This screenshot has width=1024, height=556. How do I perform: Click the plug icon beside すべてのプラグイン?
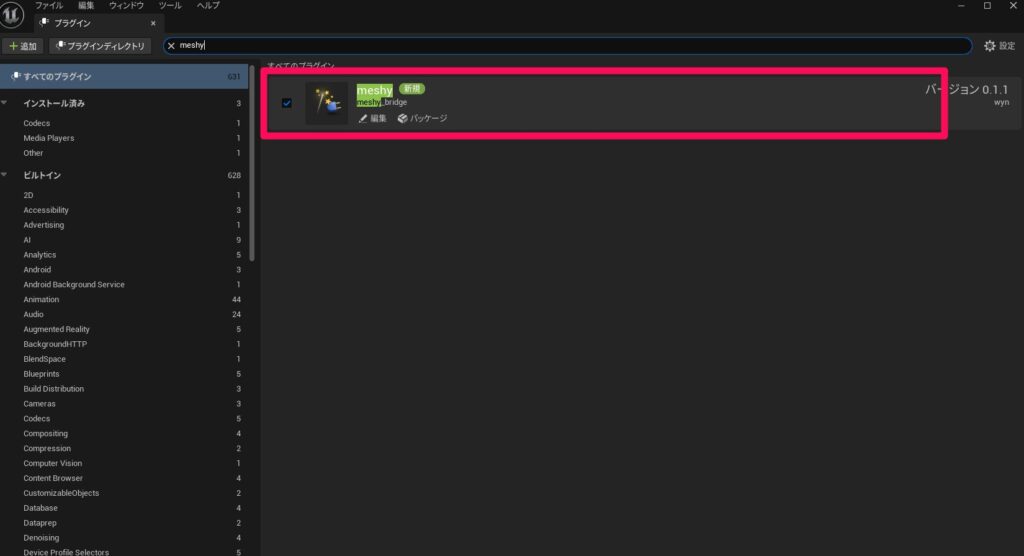coord(16,76)
